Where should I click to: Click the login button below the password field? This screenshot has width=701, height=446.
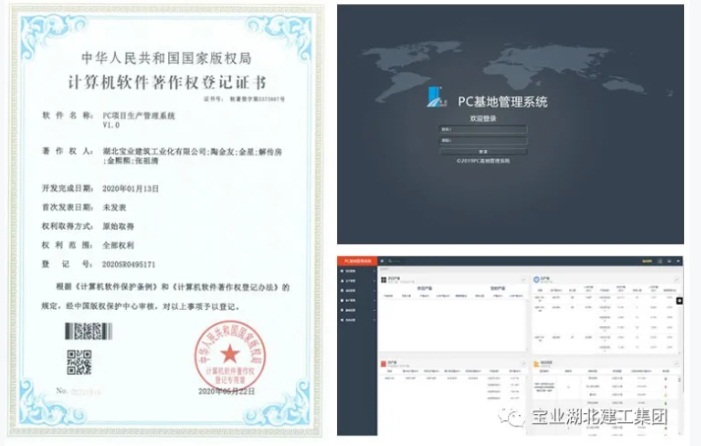(x=483, y=151)
